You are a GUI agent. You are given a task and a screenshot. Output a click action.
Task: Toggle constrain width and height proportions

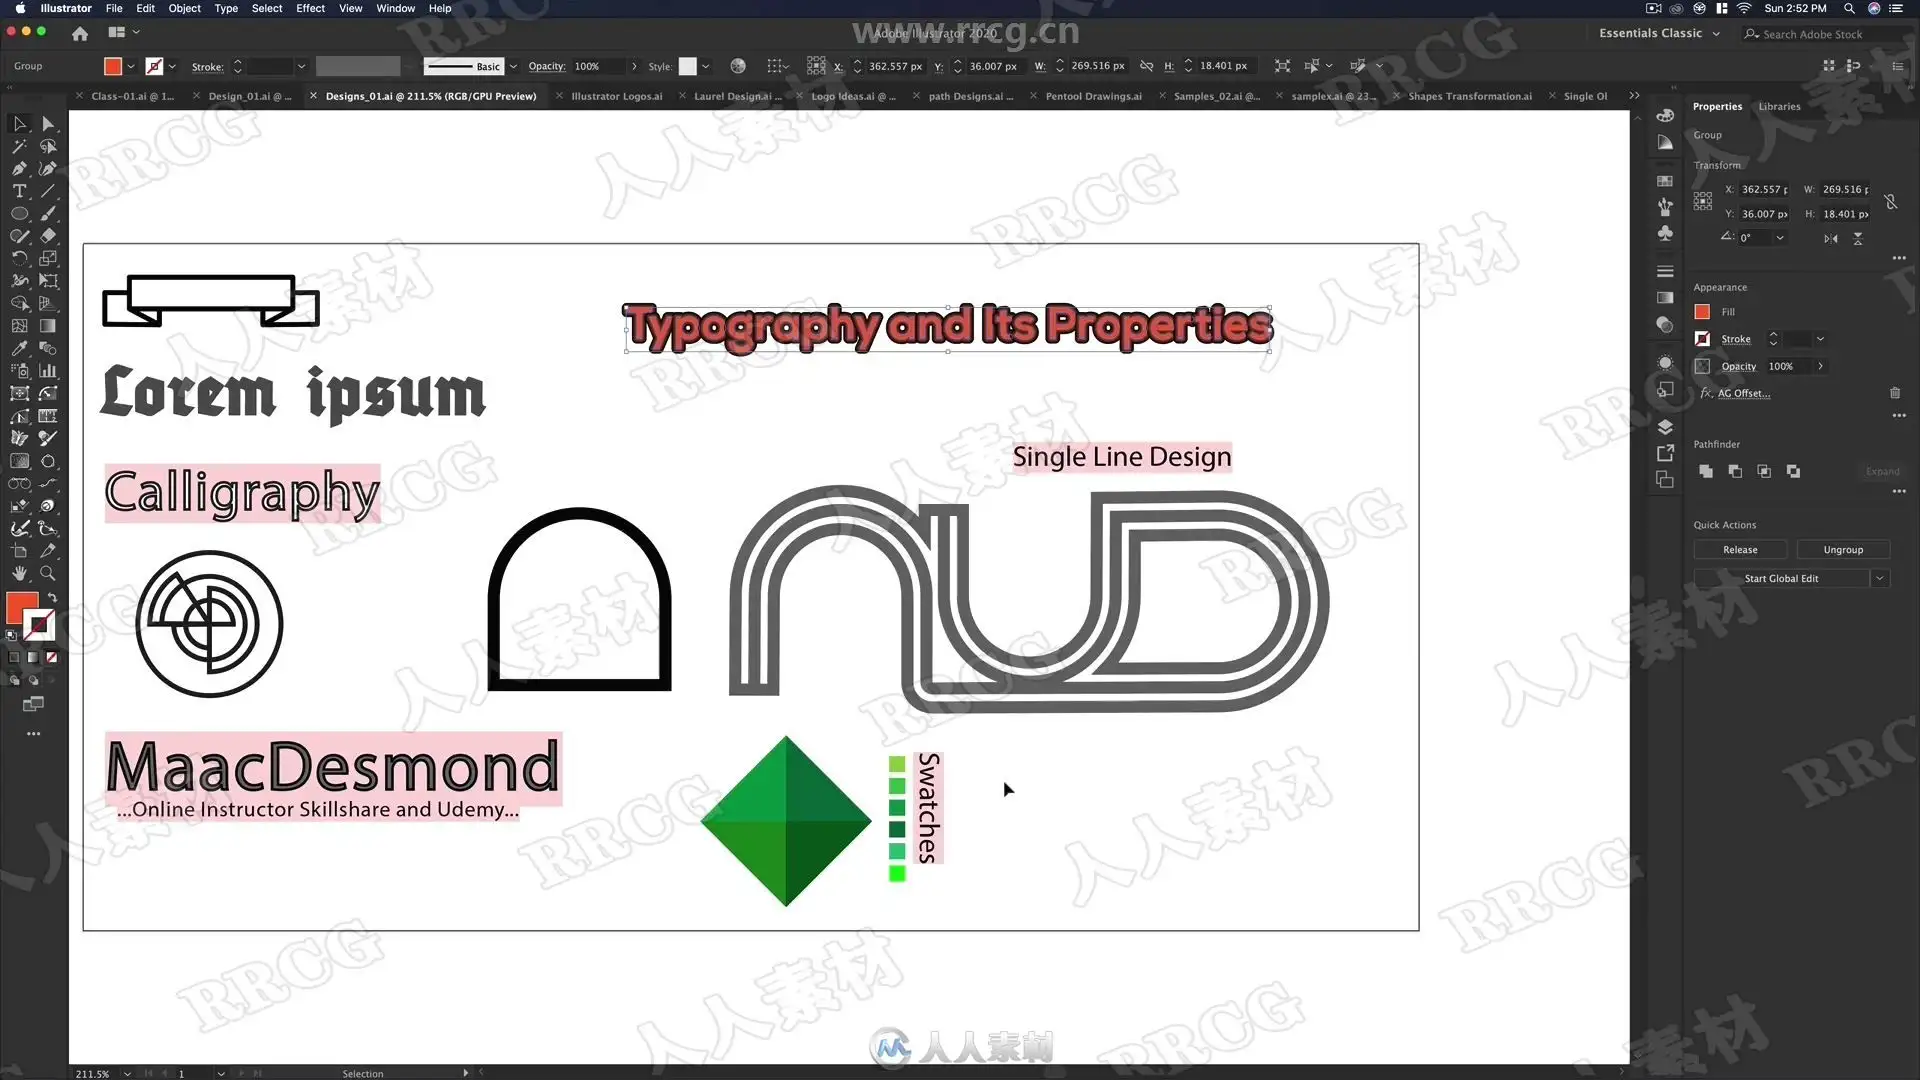click(1891, 202)
